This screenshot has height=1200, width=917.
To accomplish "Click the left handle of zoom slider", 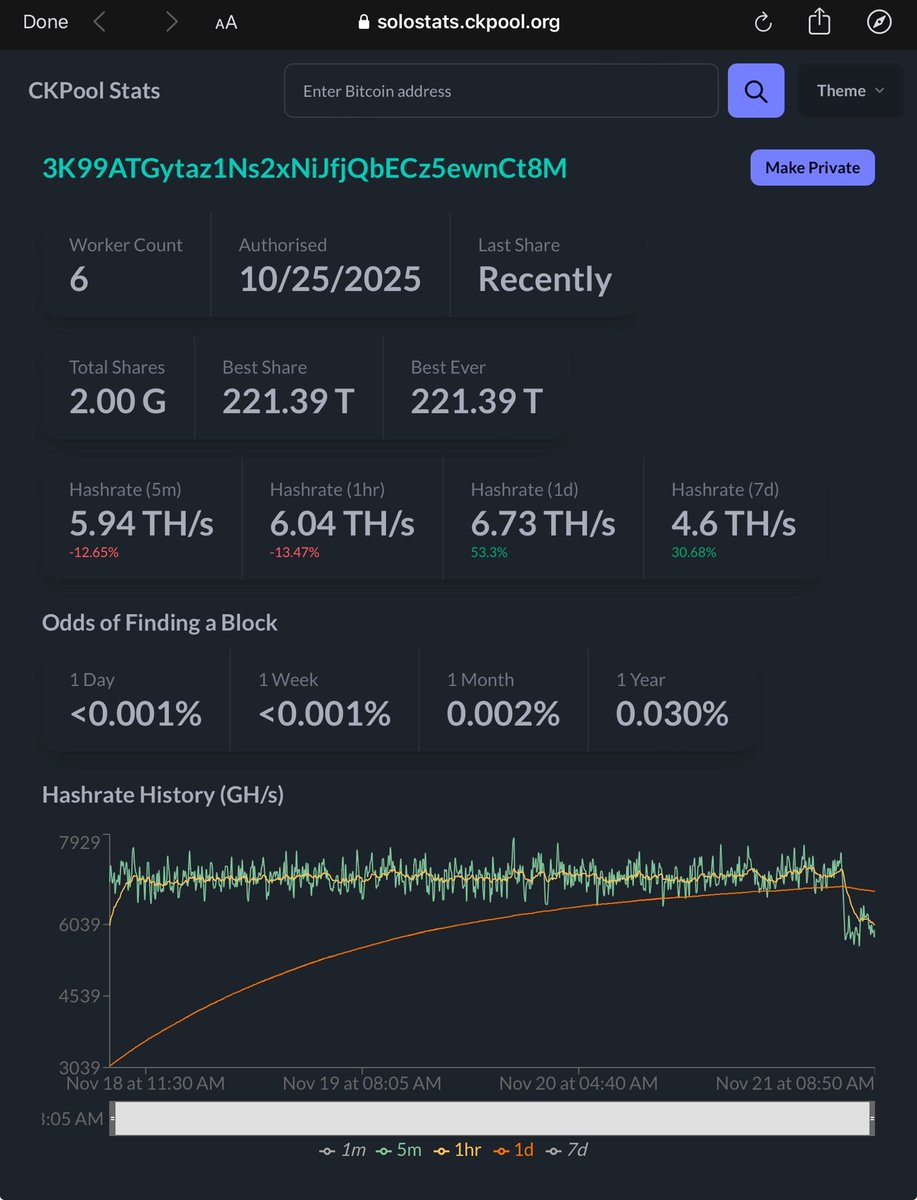I will coord(113,1118).
